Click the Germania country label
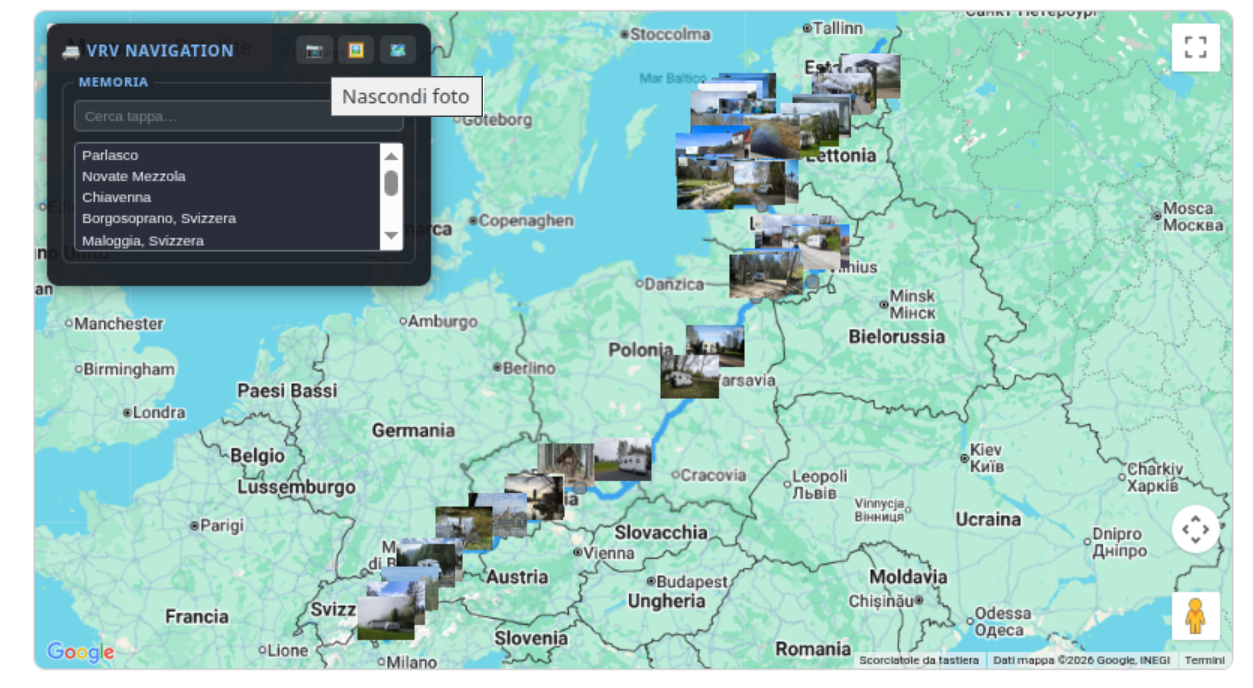Screen dimensions: 1253x688 413,430
